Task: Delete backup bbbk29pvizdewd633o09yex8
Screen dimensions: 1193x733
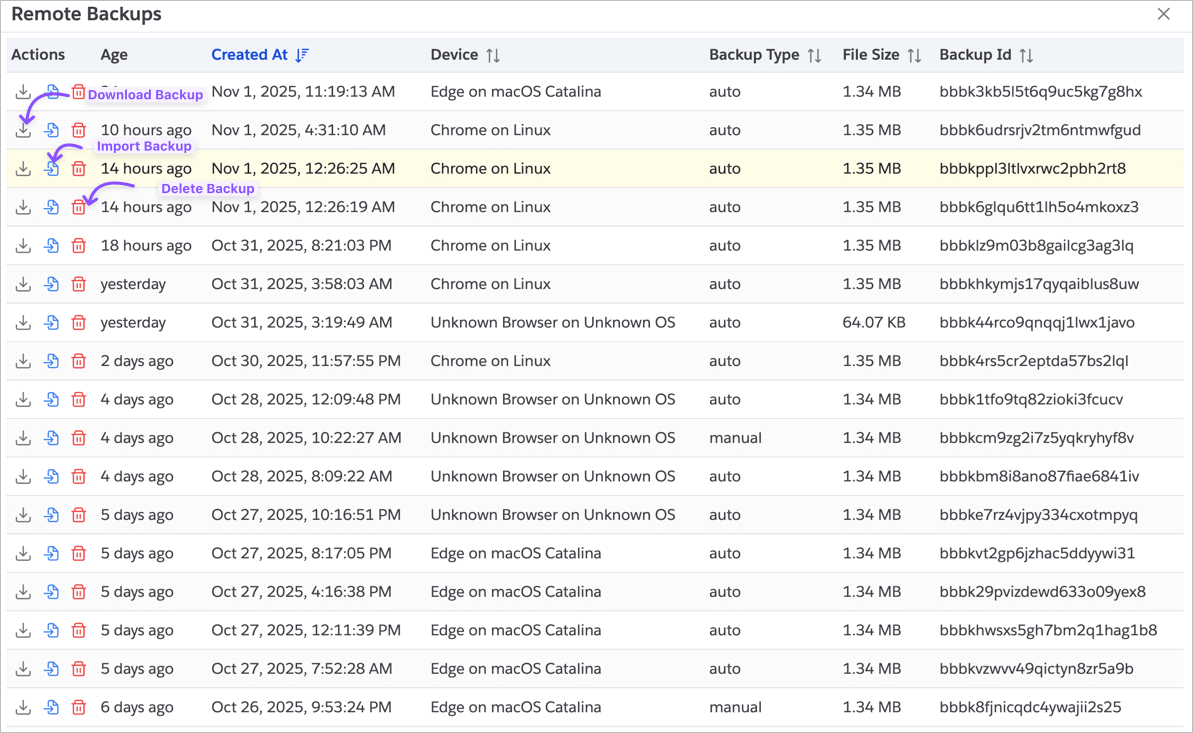Action: point(79,592)
